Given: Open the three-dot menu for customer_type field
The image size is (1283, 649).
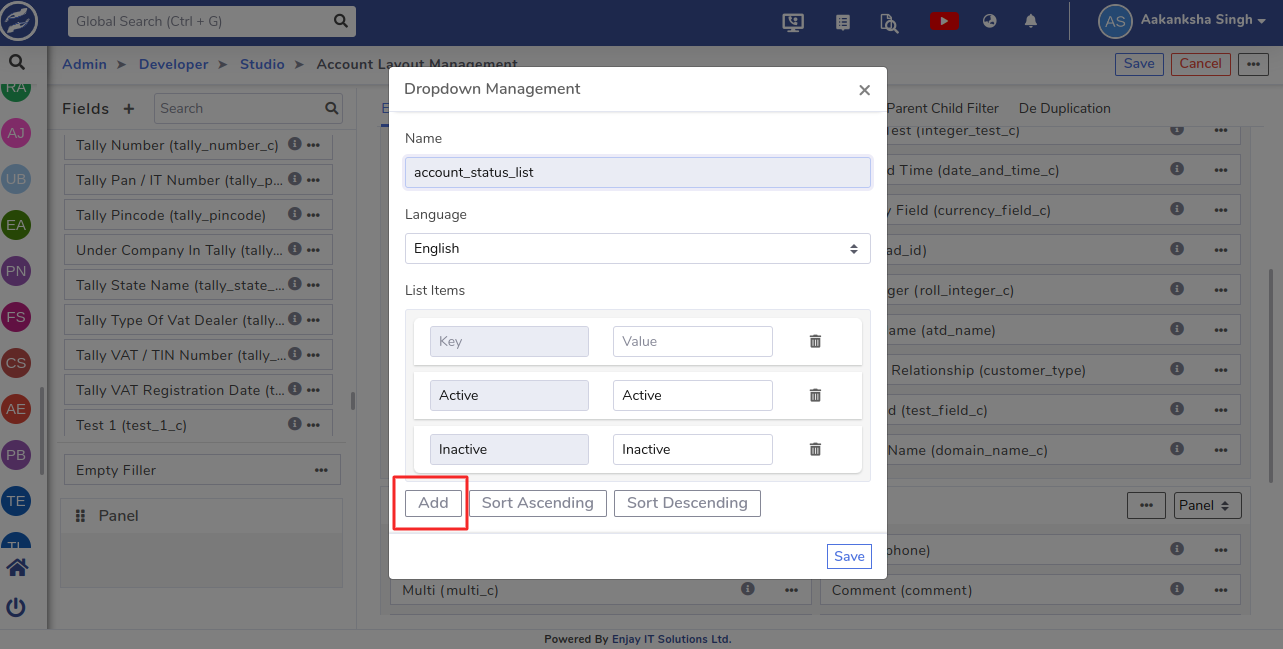Looking at the screenshot, I should 1221,370.
